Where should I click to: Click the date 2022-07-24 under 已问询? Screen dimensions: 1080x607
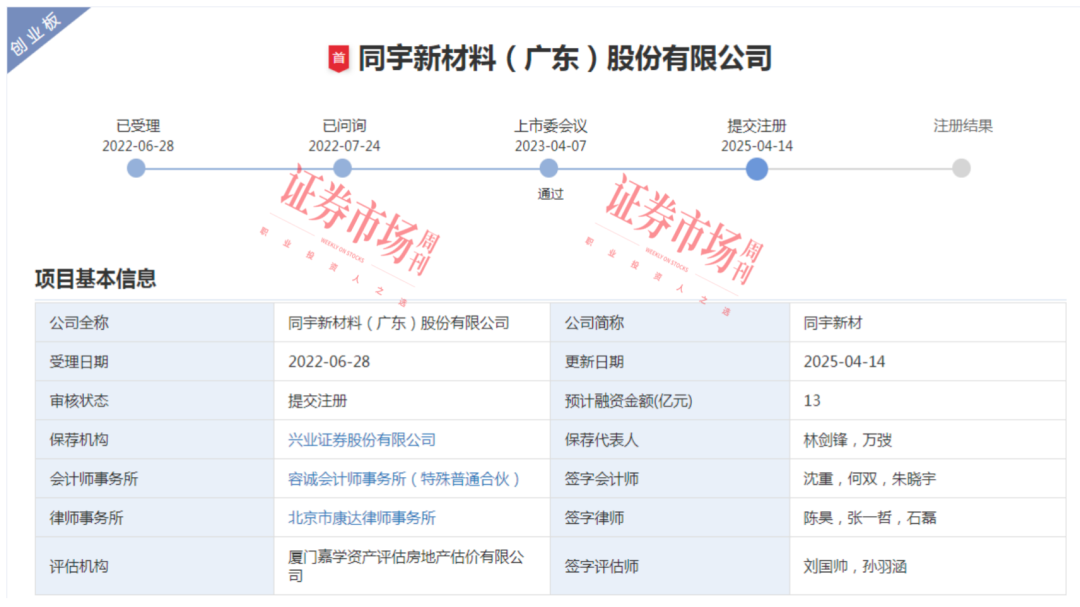pos(344,146)
